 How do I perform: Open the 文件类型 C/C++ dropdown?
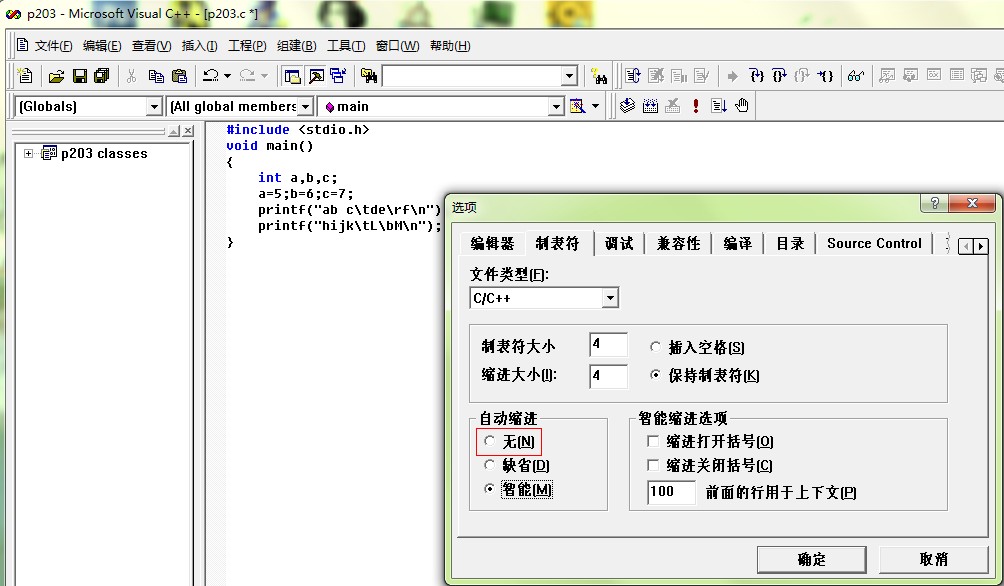point(610,298)
